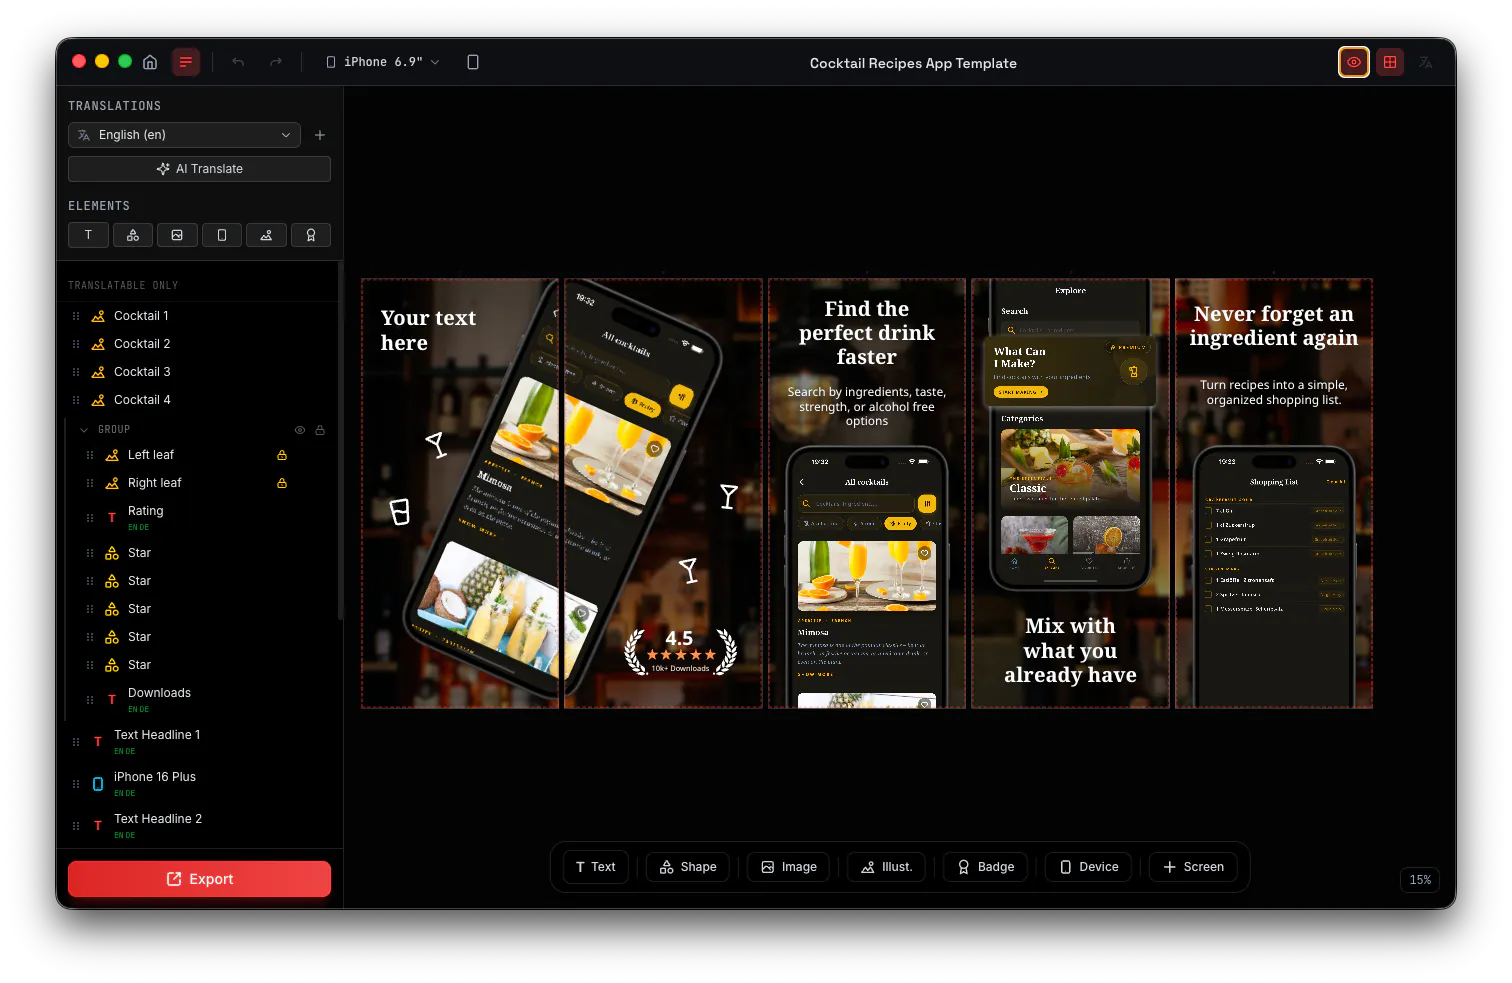Click the translate icon at top right
1512x983 pixels.
pos(1426,62)
